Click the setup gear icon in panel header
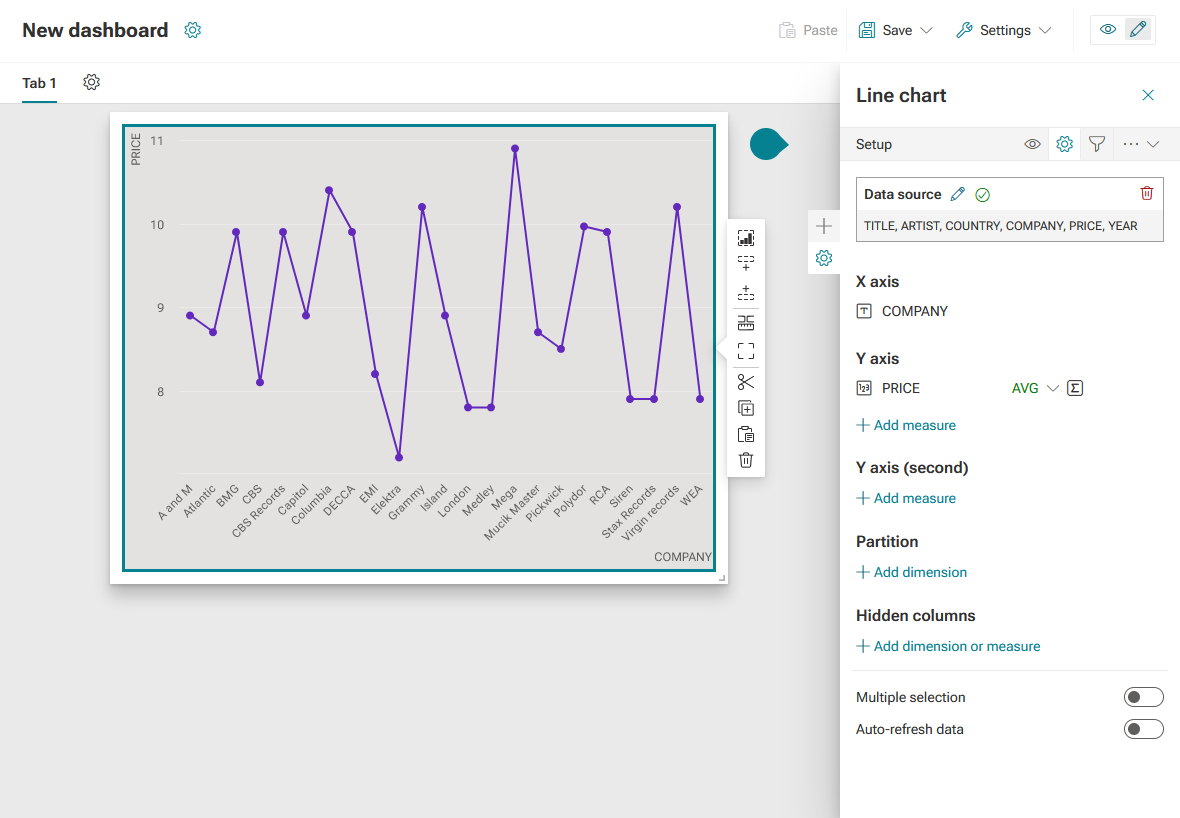The height and width of the screenshot is (818, 1180). 1064,144
